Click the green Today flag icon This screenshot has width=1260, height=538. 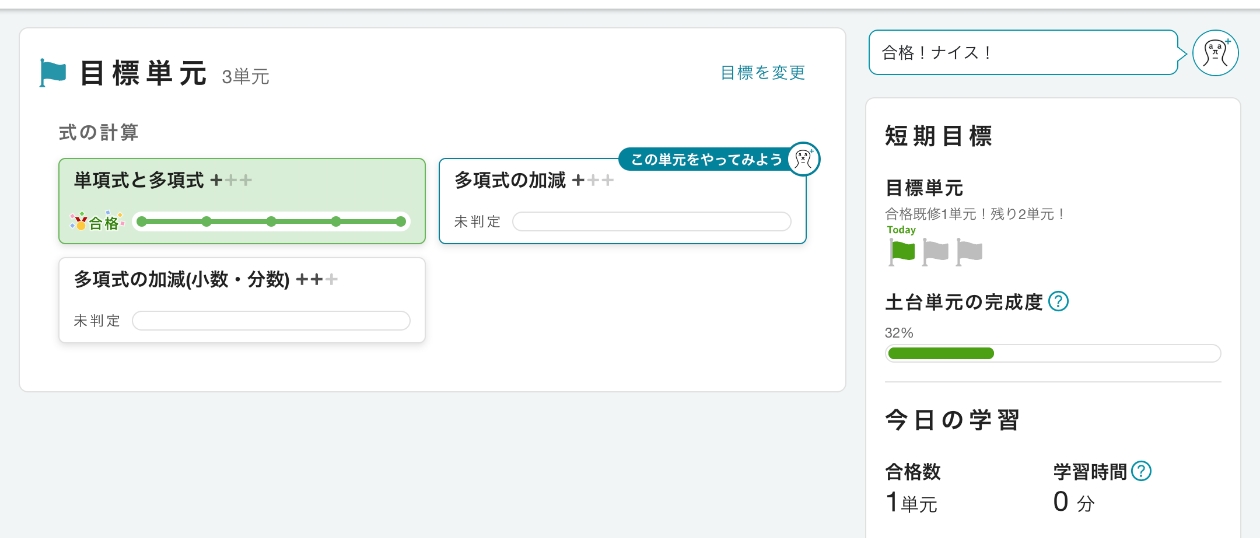[902, 252]
